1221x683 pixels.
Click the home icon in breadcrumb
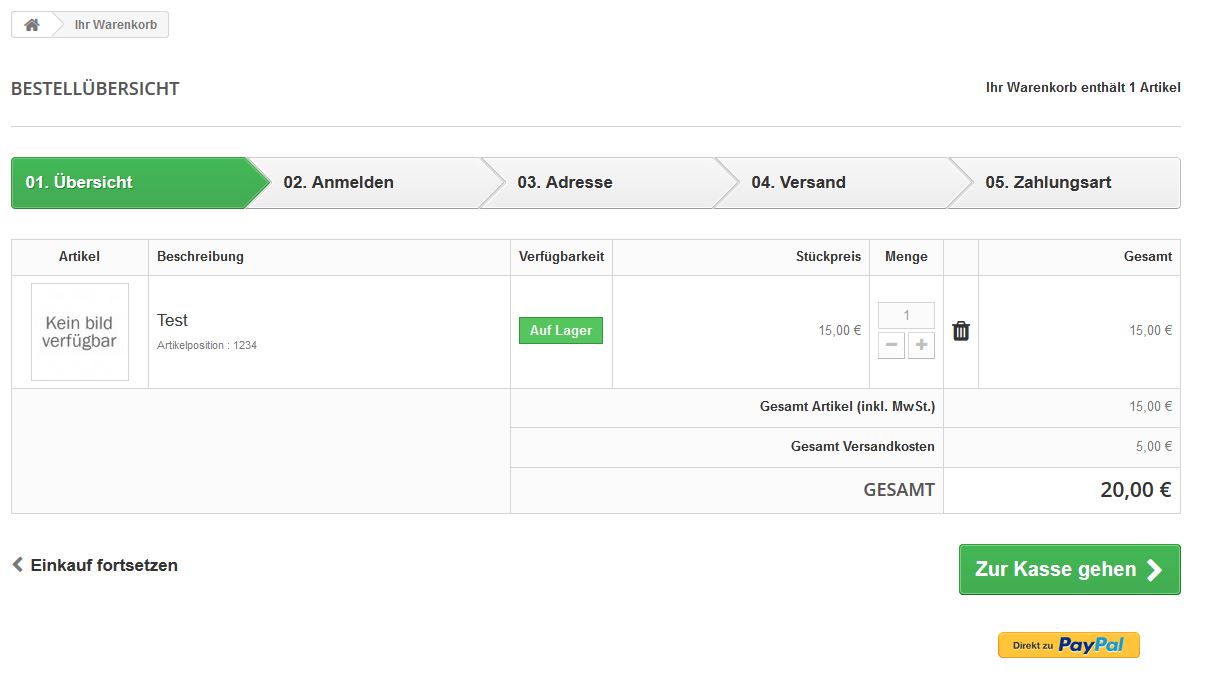click(x=32, y=25)
